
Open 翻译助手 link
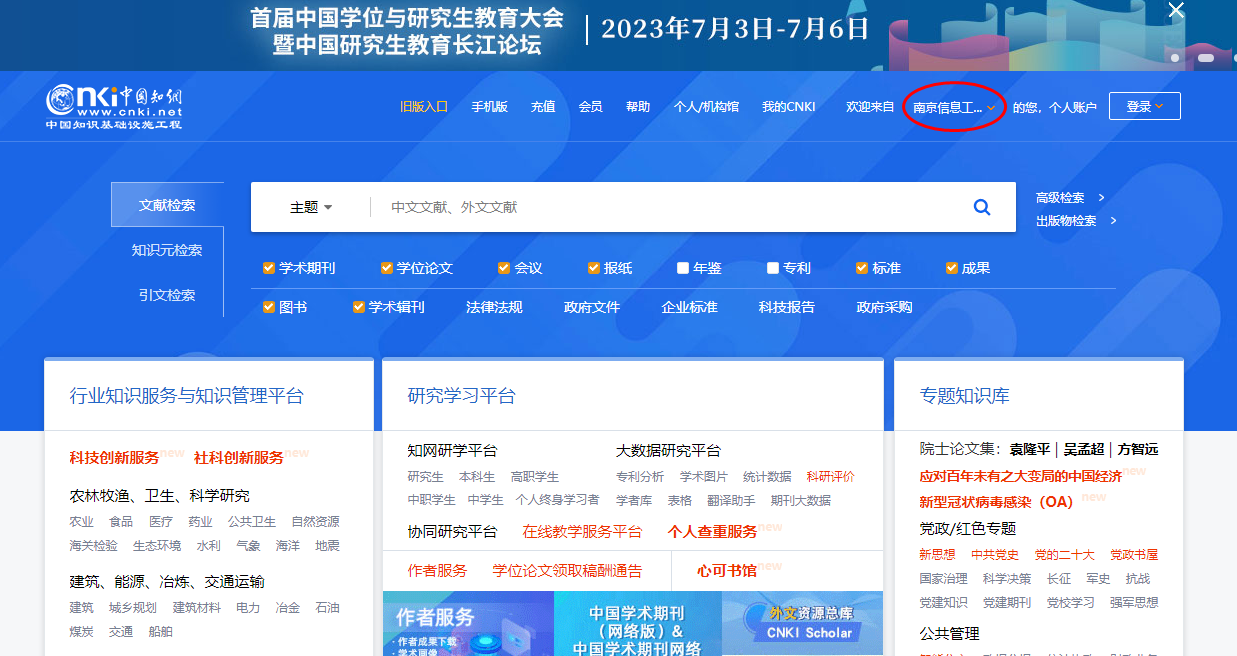731,501
